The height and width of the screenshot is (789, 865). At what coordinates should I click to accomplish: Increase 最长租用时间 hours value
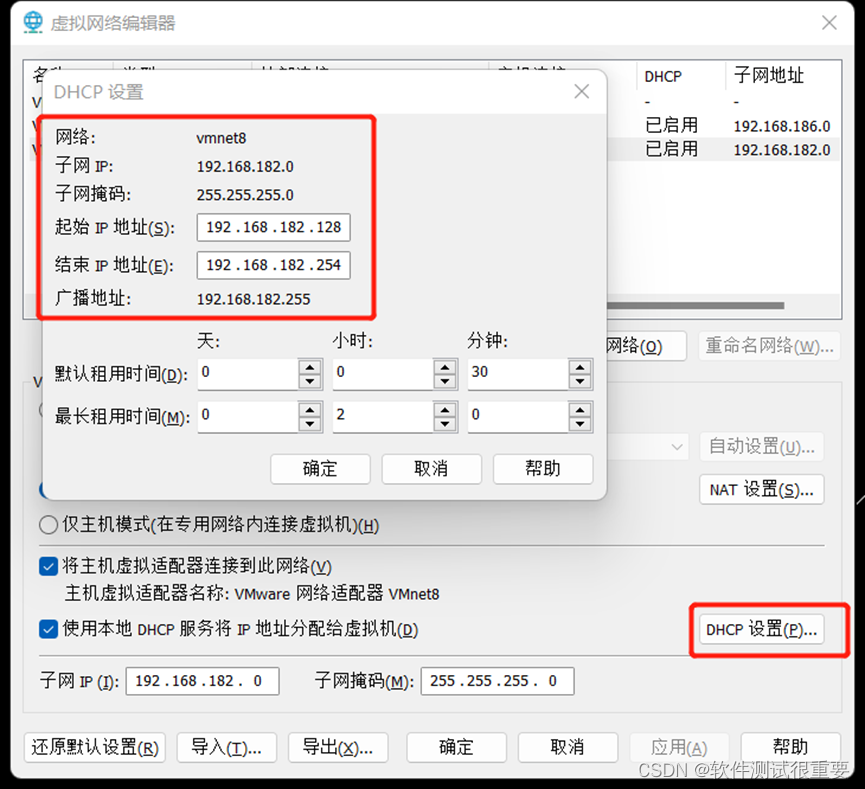click(x=445, y=410)
